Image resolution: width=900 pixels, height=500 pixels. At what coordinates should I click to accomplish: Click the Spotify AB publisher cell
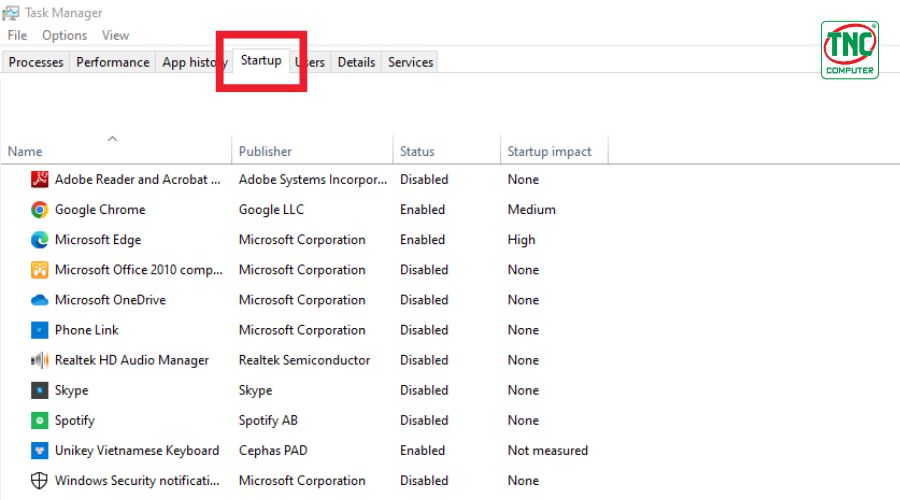click(x=268, y=420)
